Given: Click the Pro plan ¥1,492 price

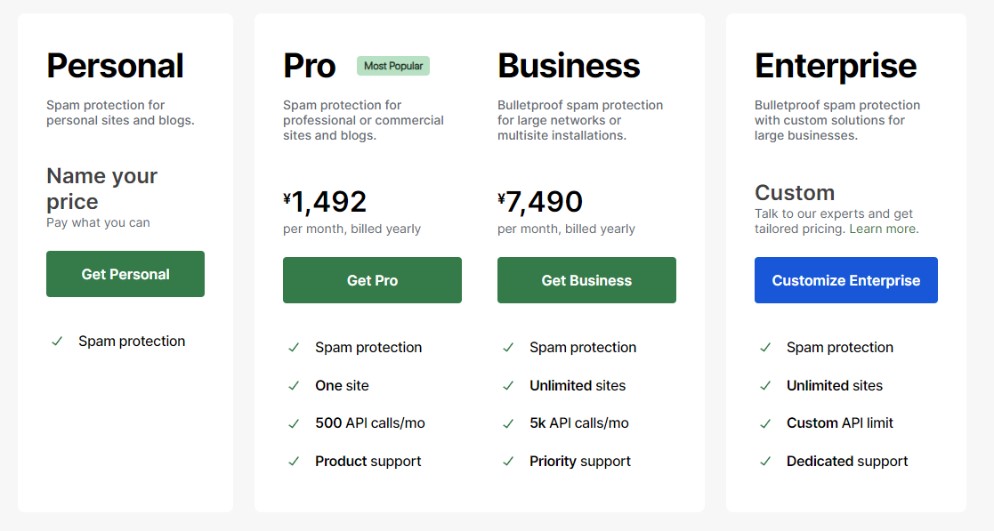Looking at the screenshot, I should (325, 202).
